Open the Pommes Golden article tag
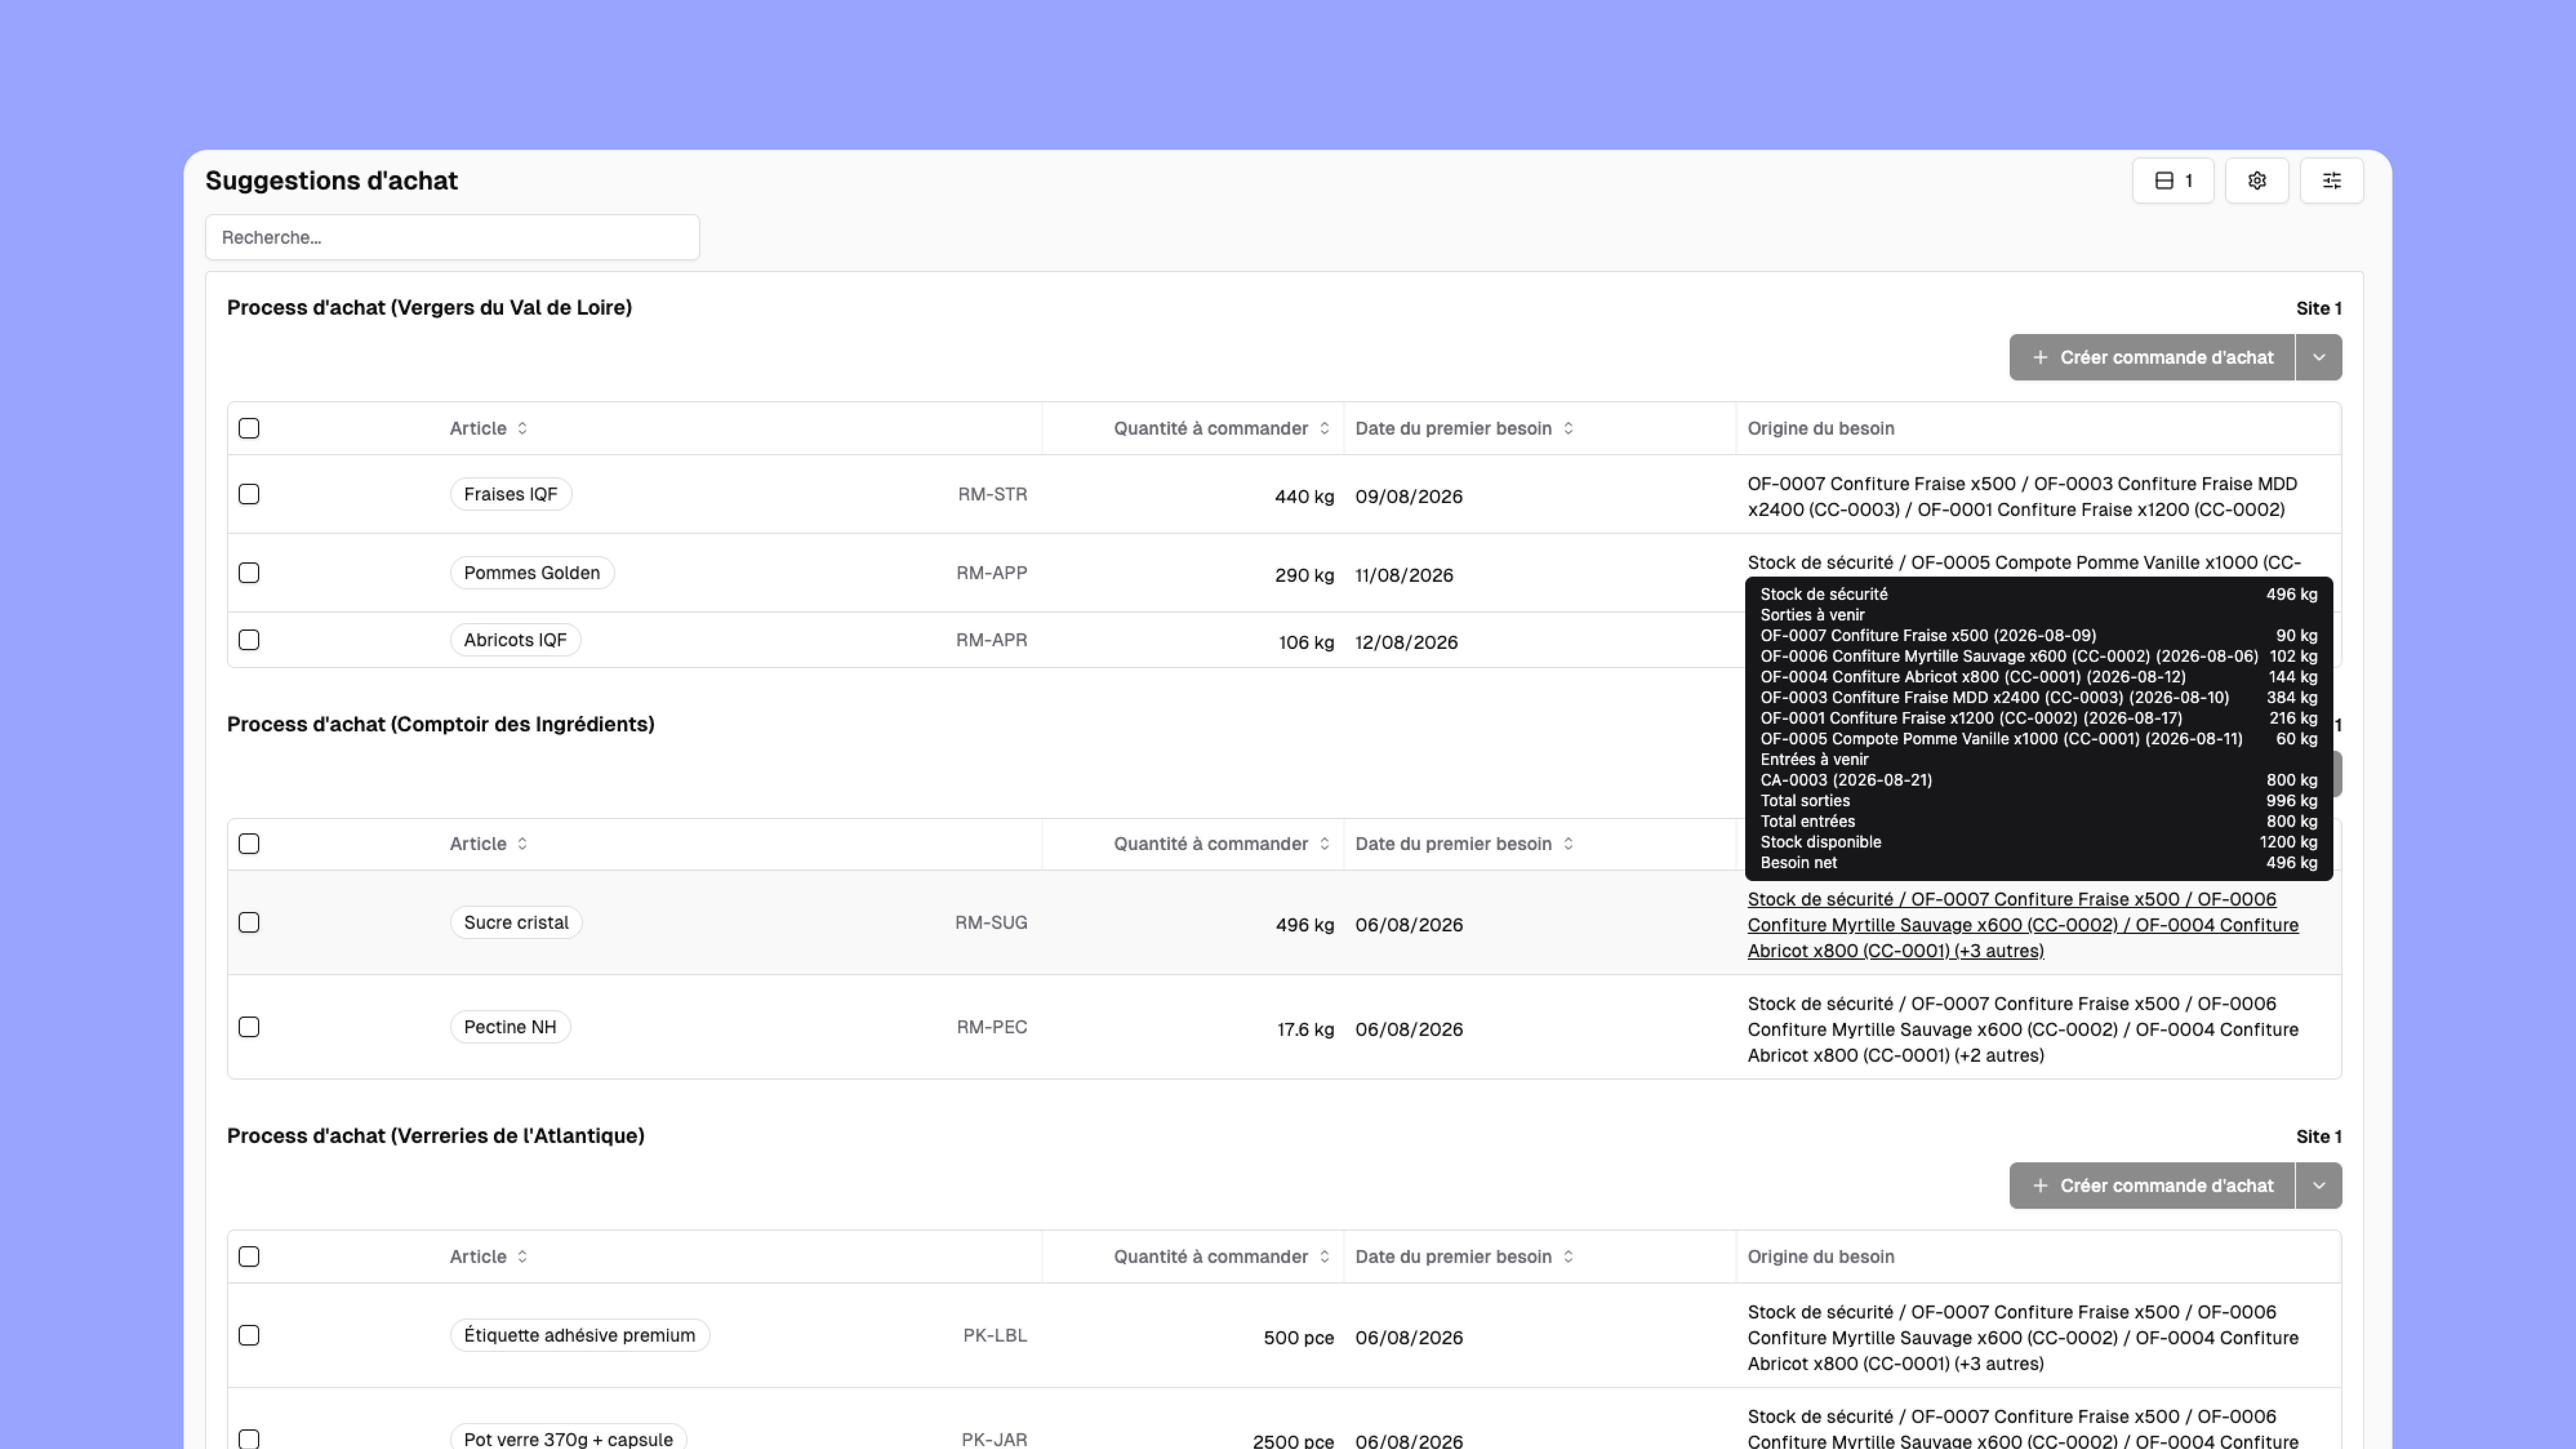Image resolution: width=2576 pixels, height=1449 pixels. click(532, 573)
